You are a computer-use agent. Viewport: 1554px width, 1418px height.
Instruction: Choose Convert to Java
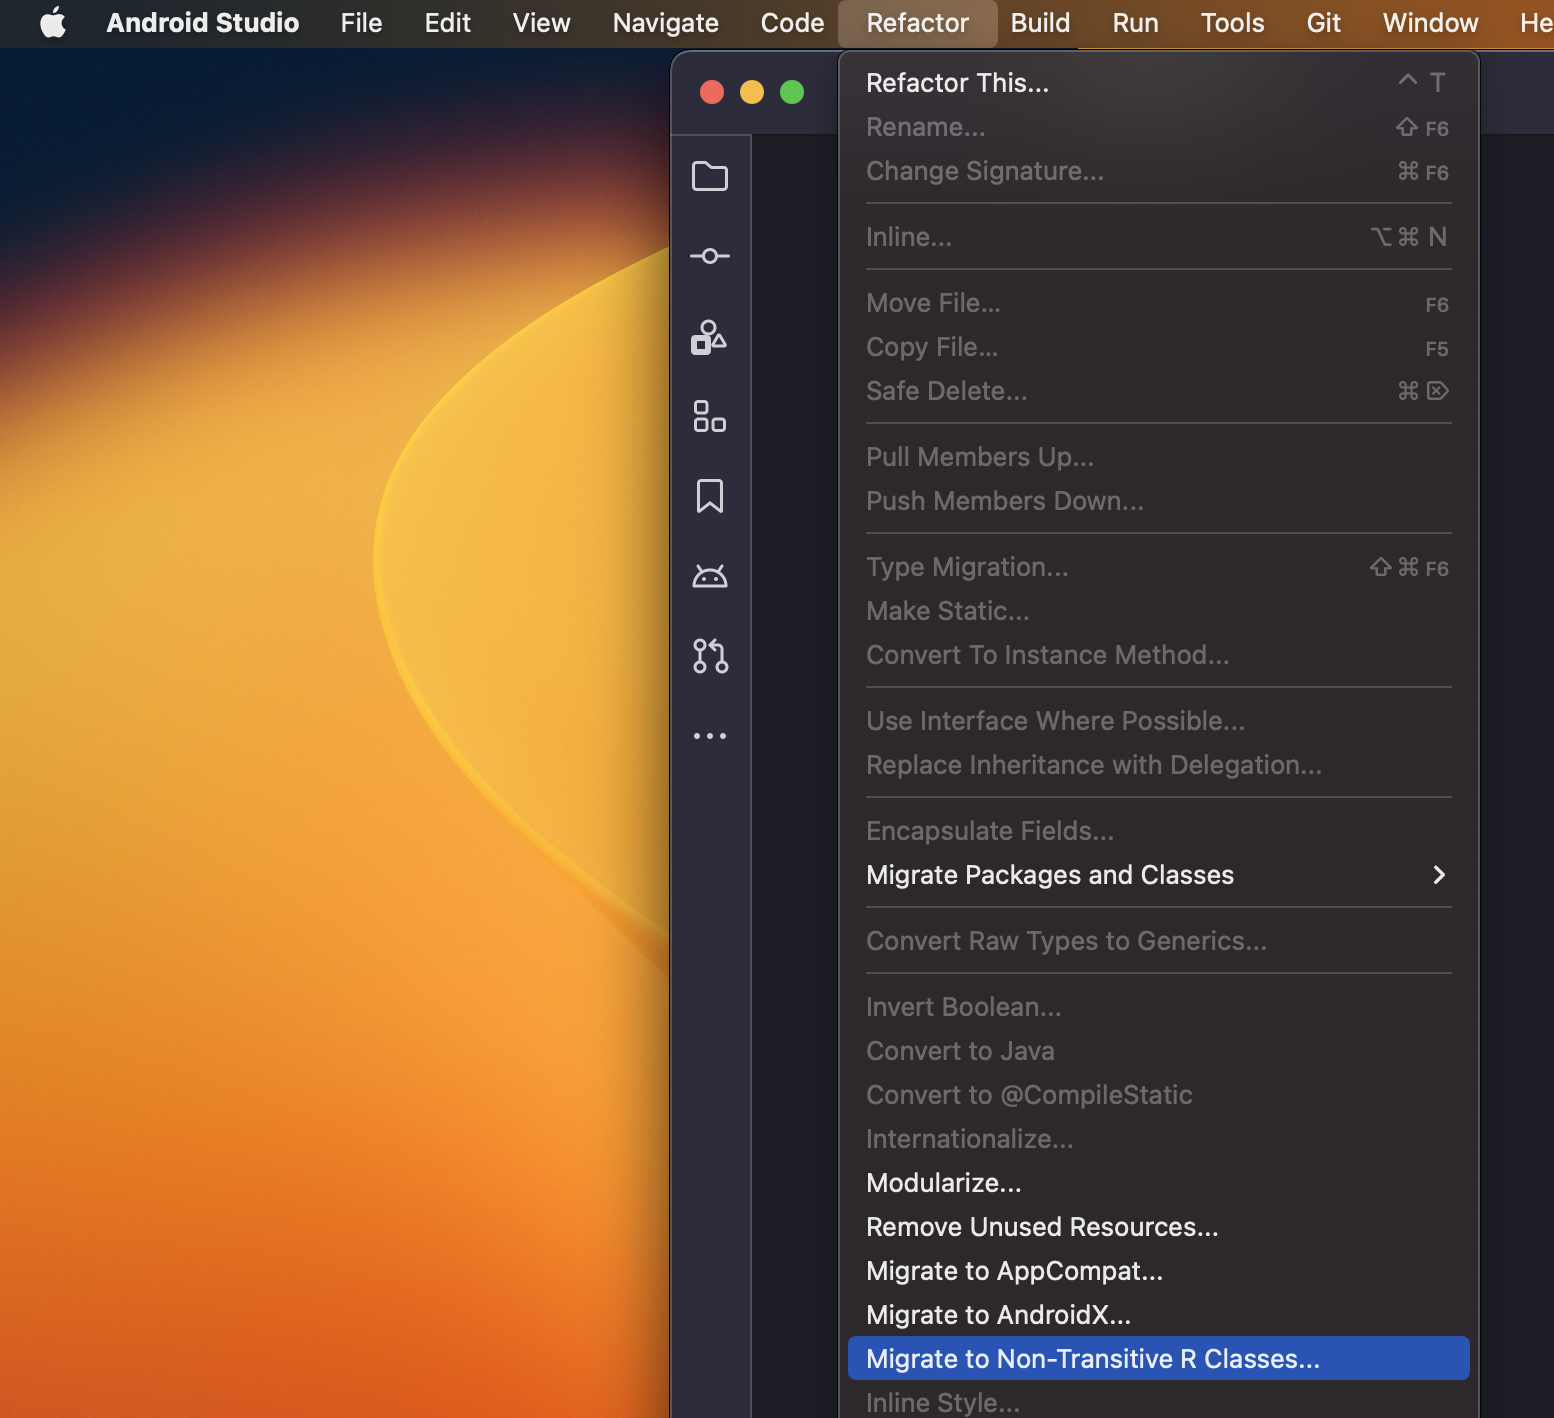click(959, 1051)
